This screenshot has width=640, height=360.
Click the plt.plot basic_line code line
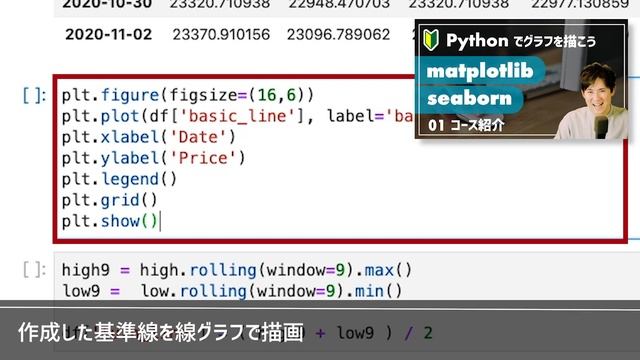(238, 116)
